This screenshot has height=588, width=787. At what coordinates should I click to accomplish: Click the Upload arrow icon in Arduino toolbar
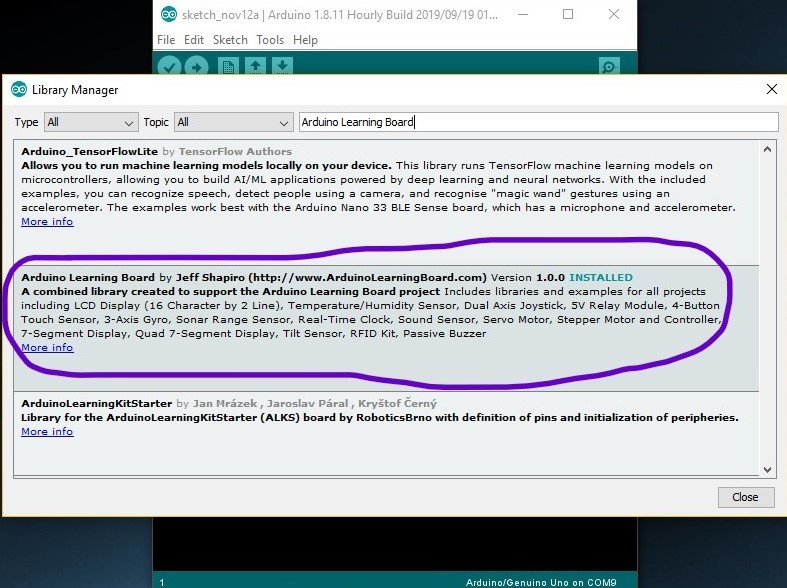(x=196, y=66)
